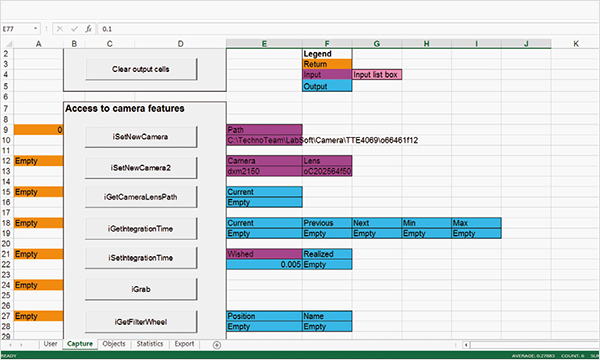Select the Capture sheet tab
The width and height of the screenshot is (600, 360).
coord(80,344)
